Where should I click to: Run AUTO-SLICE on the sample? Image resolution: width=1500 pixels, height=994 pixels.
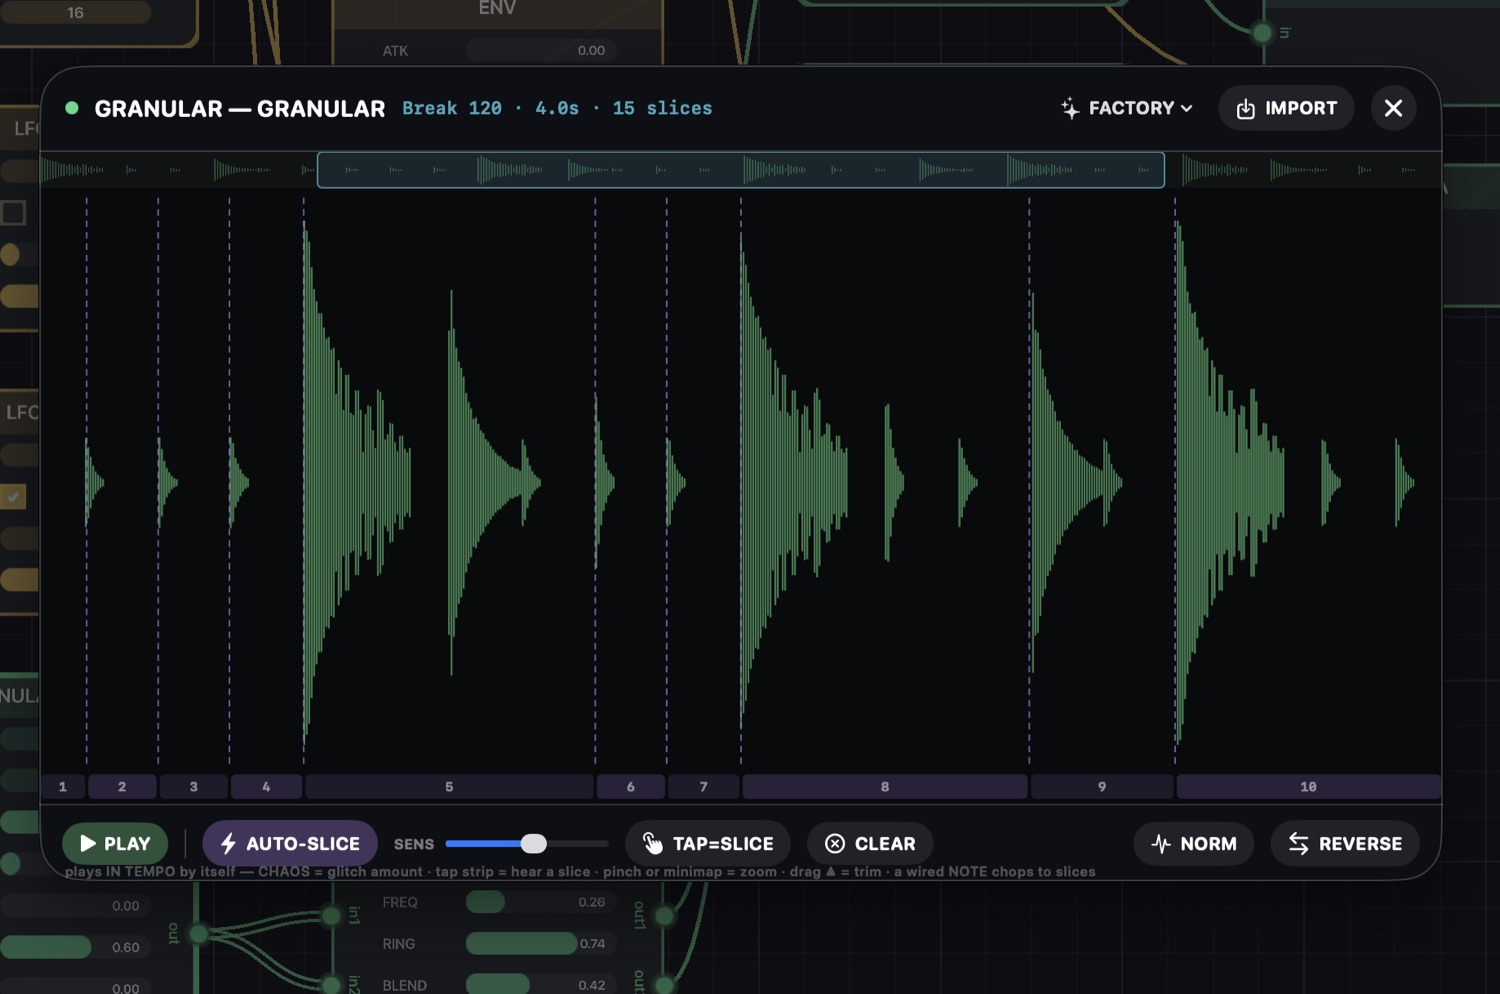(290, 843)
